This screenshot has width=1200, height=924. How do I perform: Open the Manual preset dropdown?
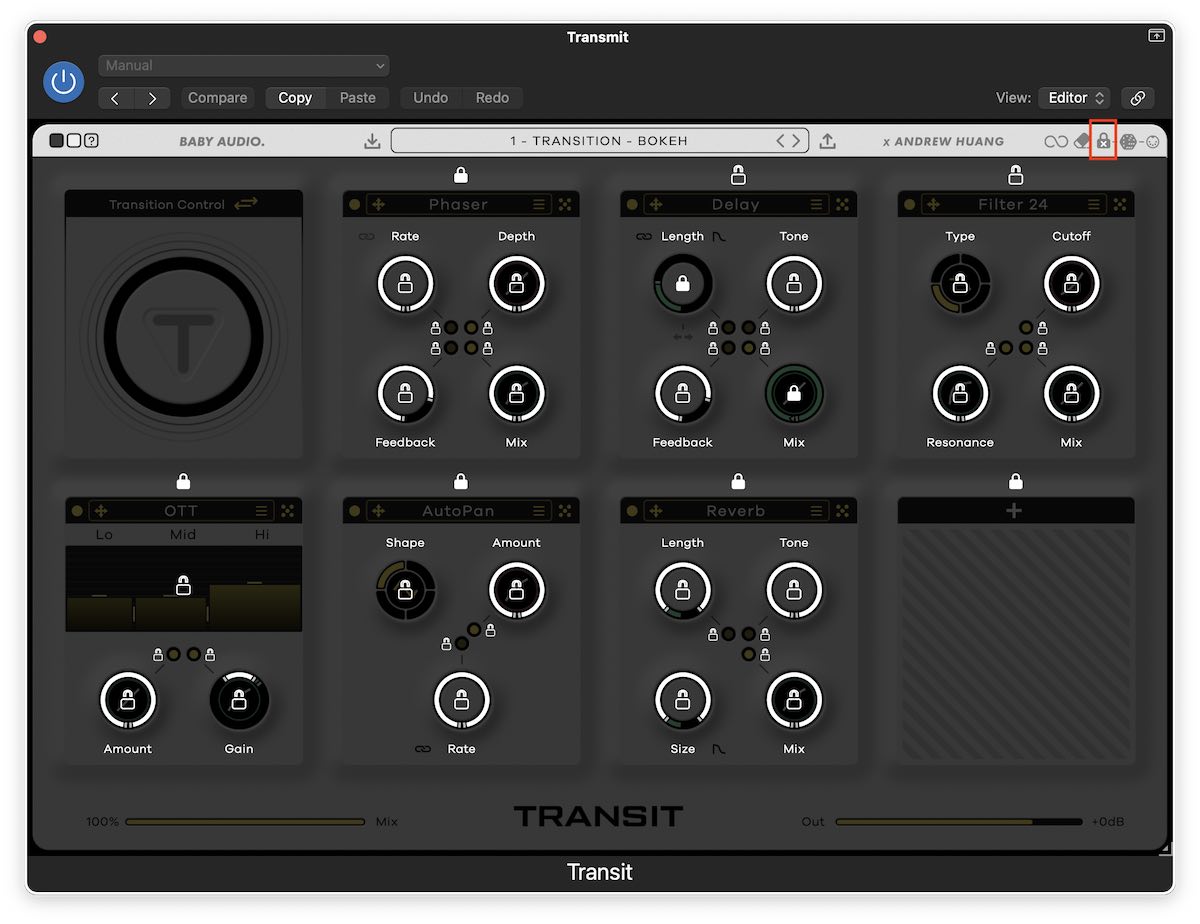pyautogui.click(x=244, y=66)
